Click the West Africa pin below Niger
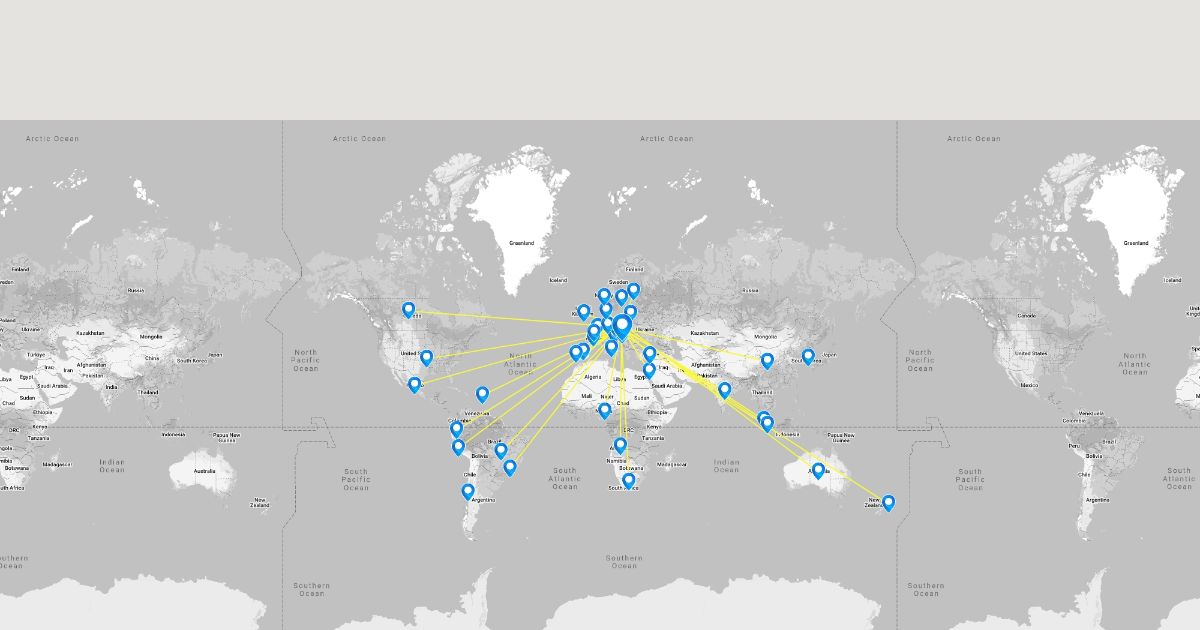This screenshot has width=1200, height=630. [x=604, y=410]
